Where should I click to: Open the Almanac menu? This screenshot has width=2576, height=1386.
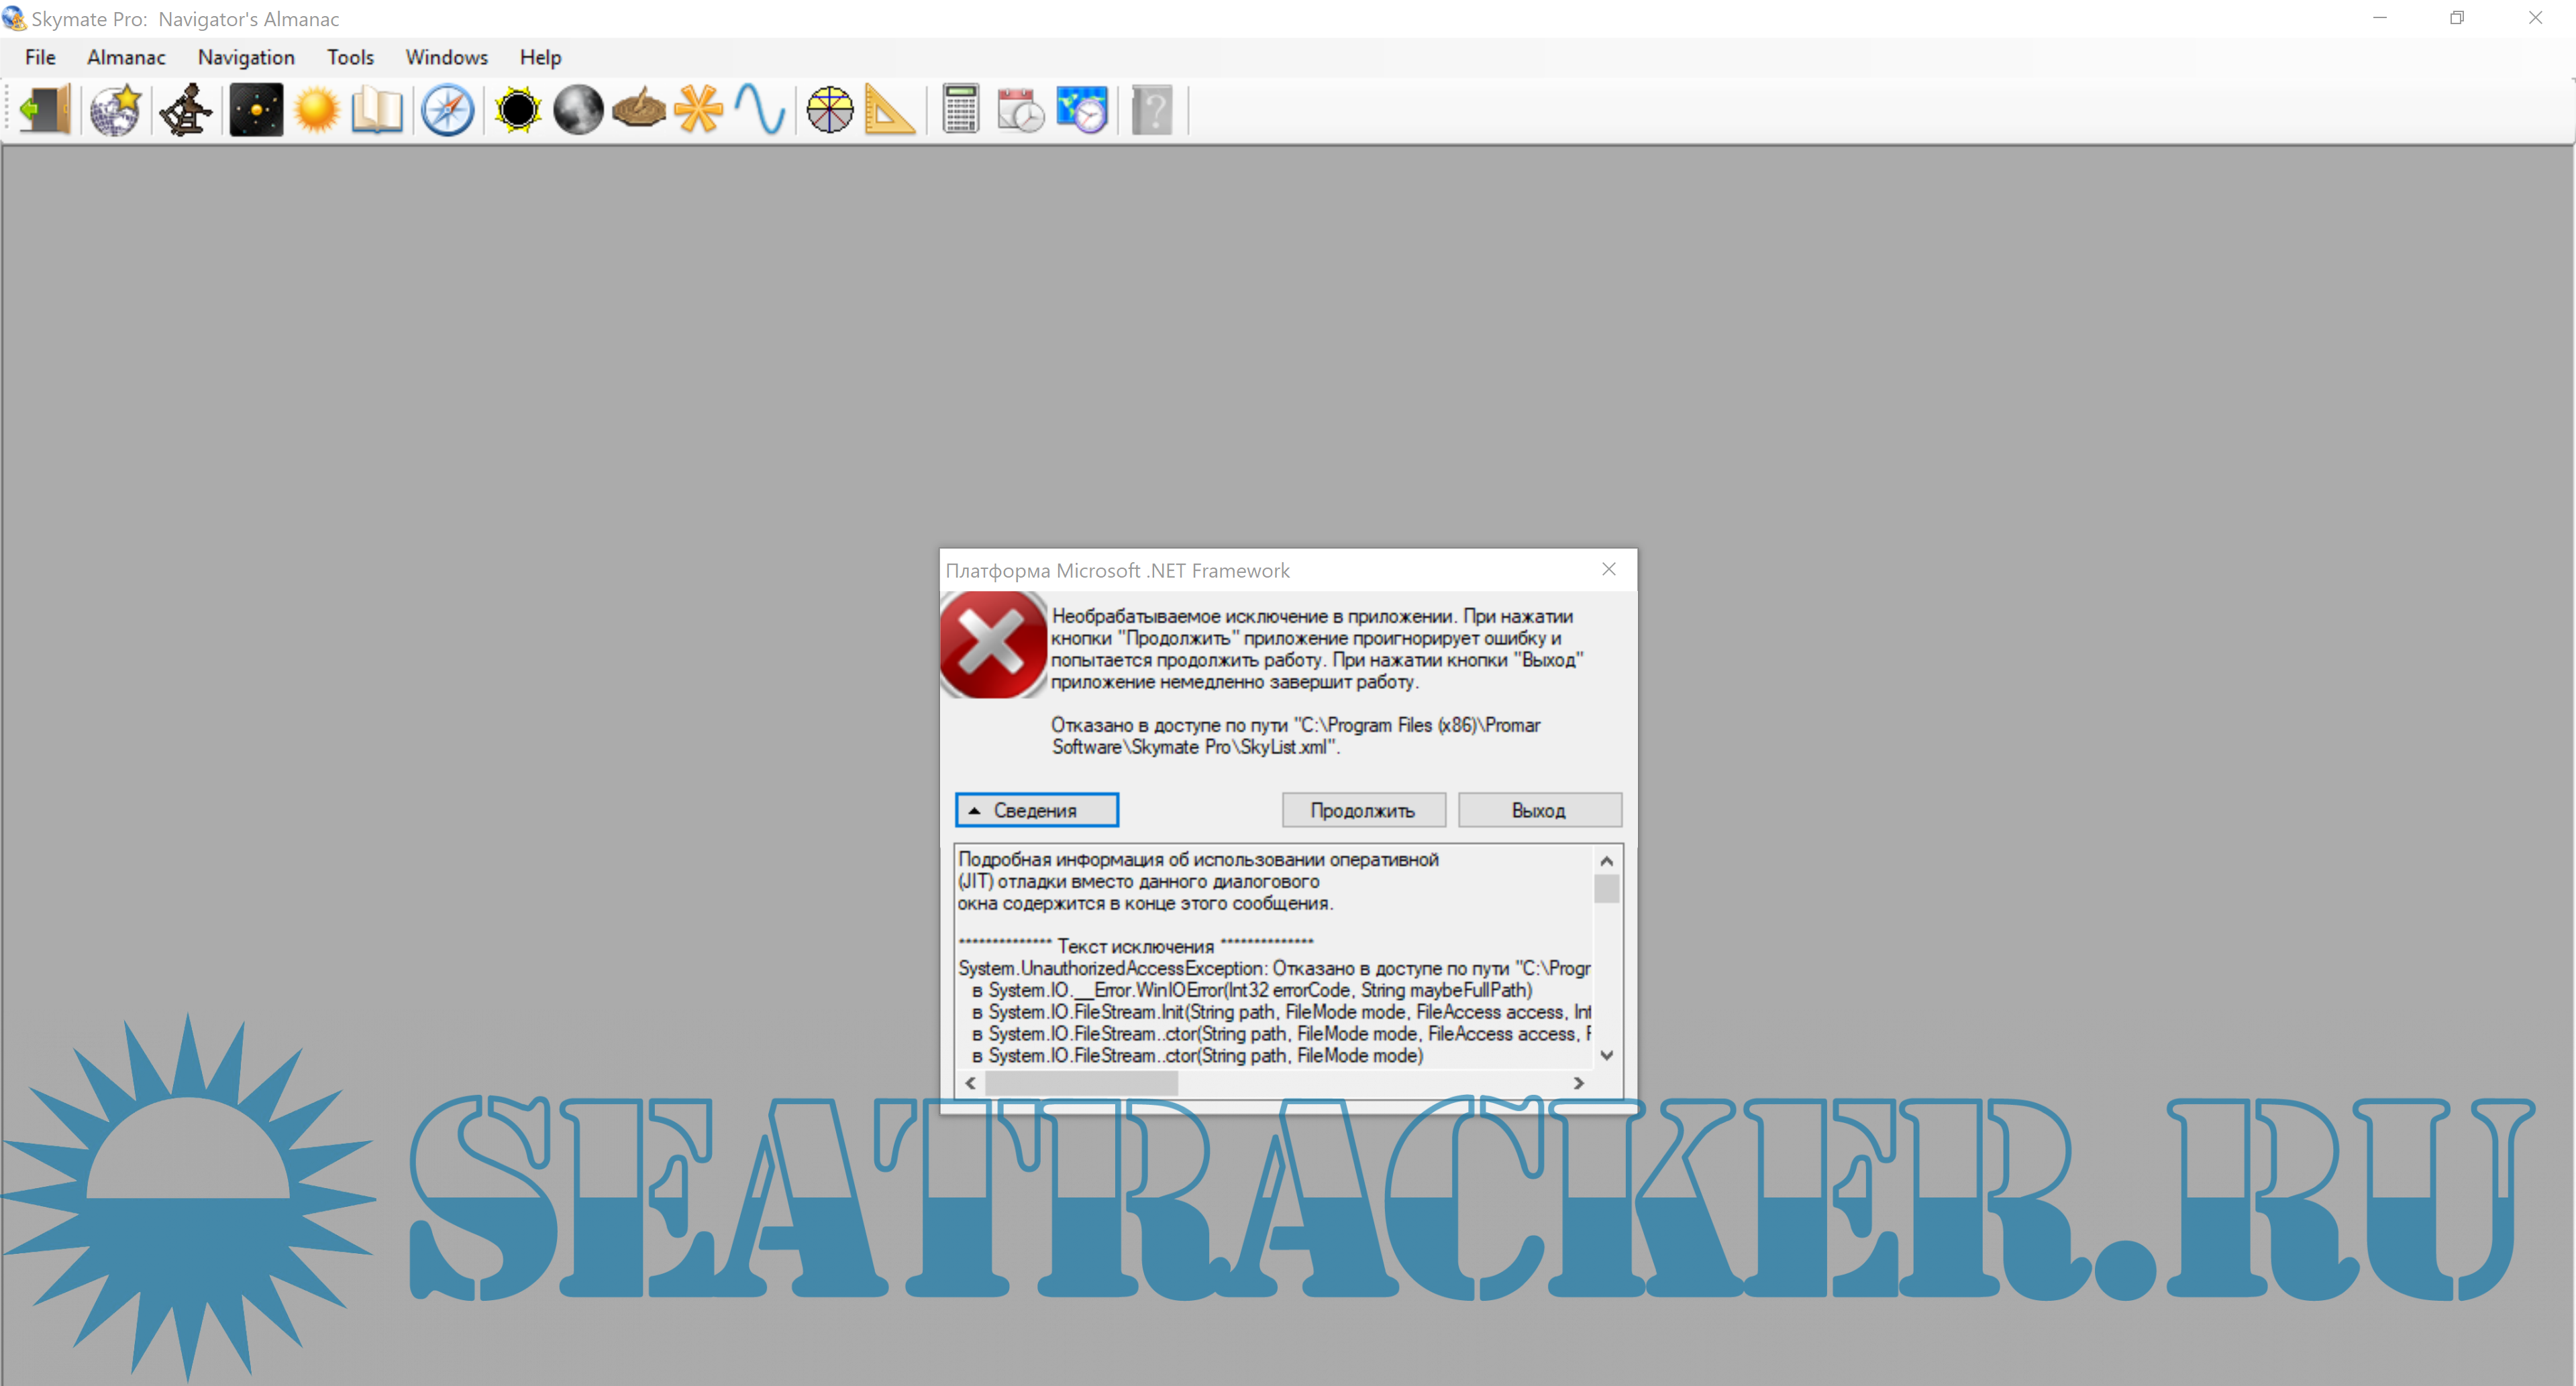(x=126, y=57)
